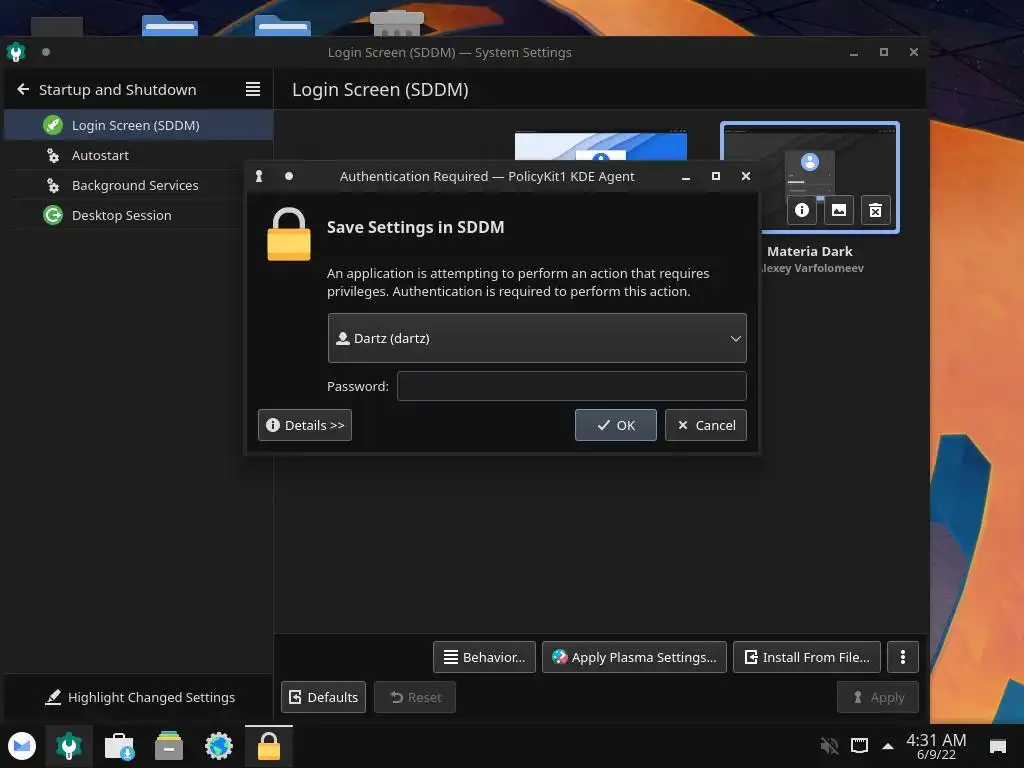Click the Materia Dark background image icon
Screen dimensions: 1024x768
839,210
